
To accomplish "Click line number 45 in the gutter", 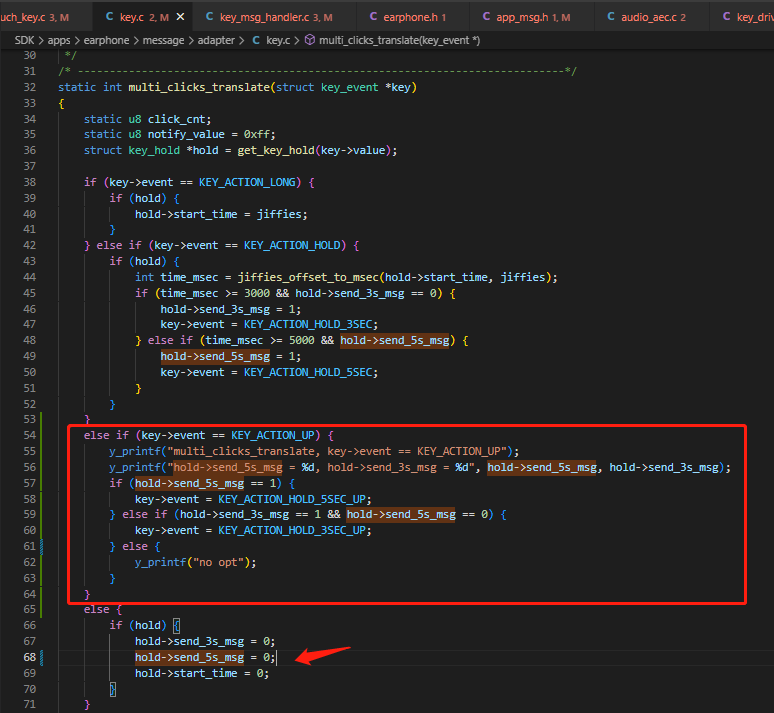I will (x=30, y=293).
